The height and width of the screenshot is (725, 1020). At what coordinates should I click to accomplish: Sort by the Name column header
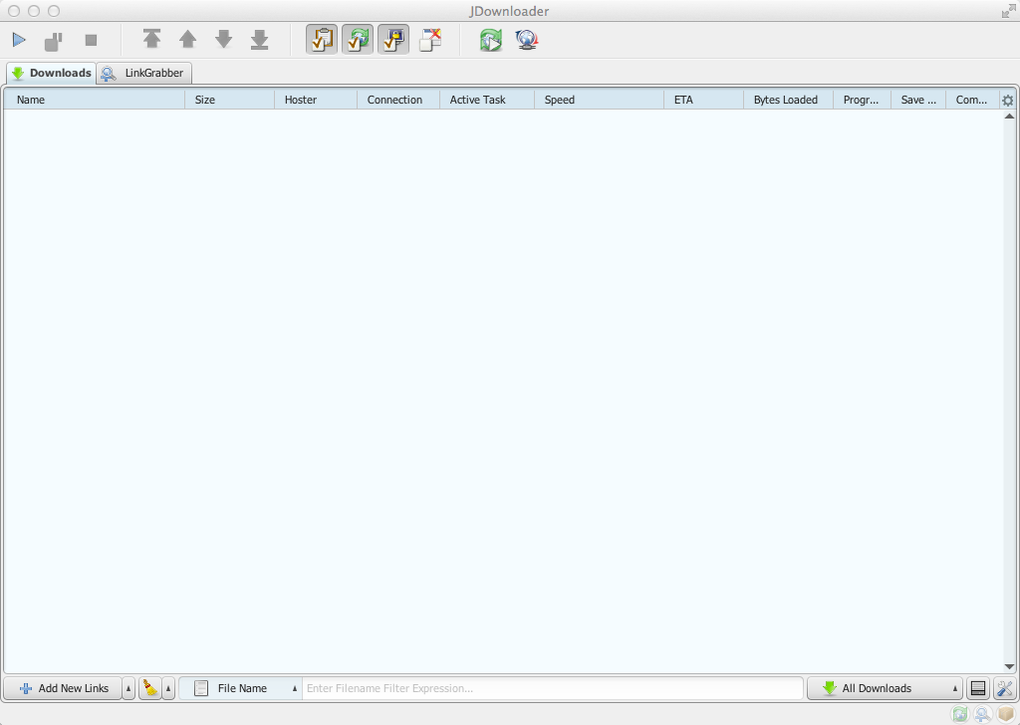(x=94, y=99)
